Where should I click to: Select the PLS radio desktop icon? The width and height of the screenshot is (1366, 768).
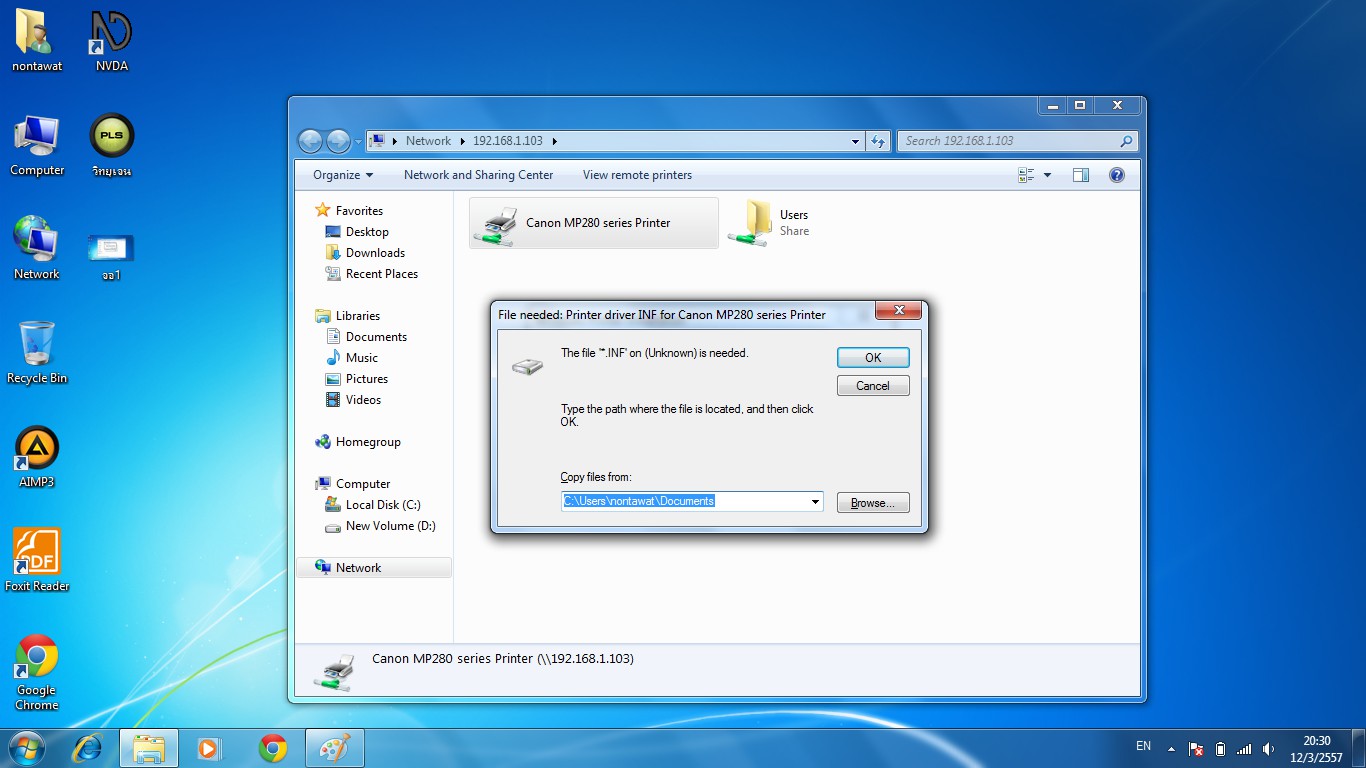tap(111, 145)
